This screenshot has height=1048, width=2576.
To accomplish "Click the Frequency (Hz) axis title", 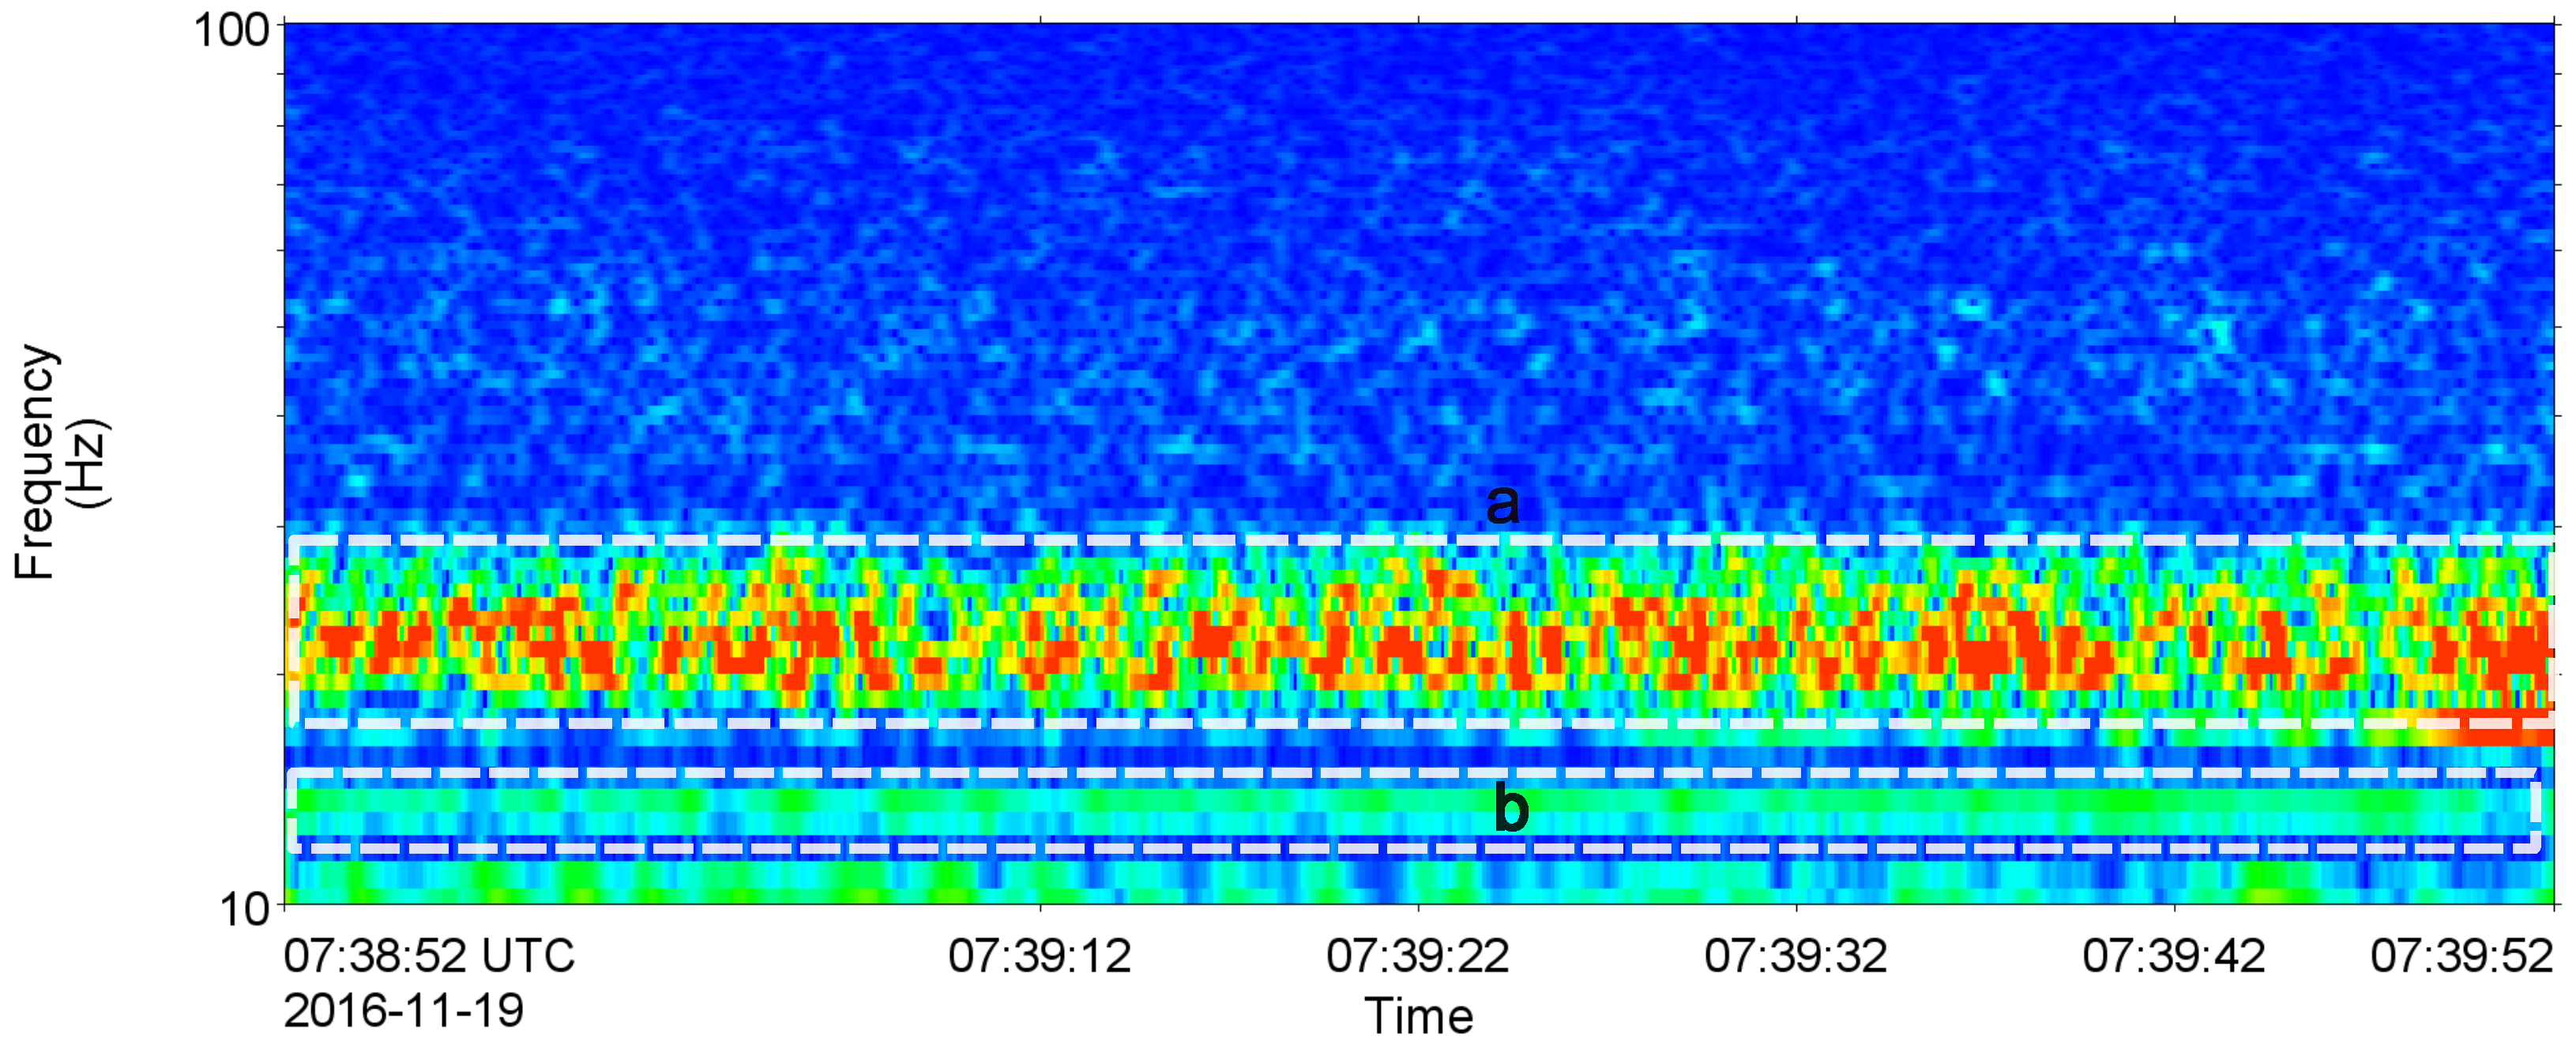I will 60,462.
